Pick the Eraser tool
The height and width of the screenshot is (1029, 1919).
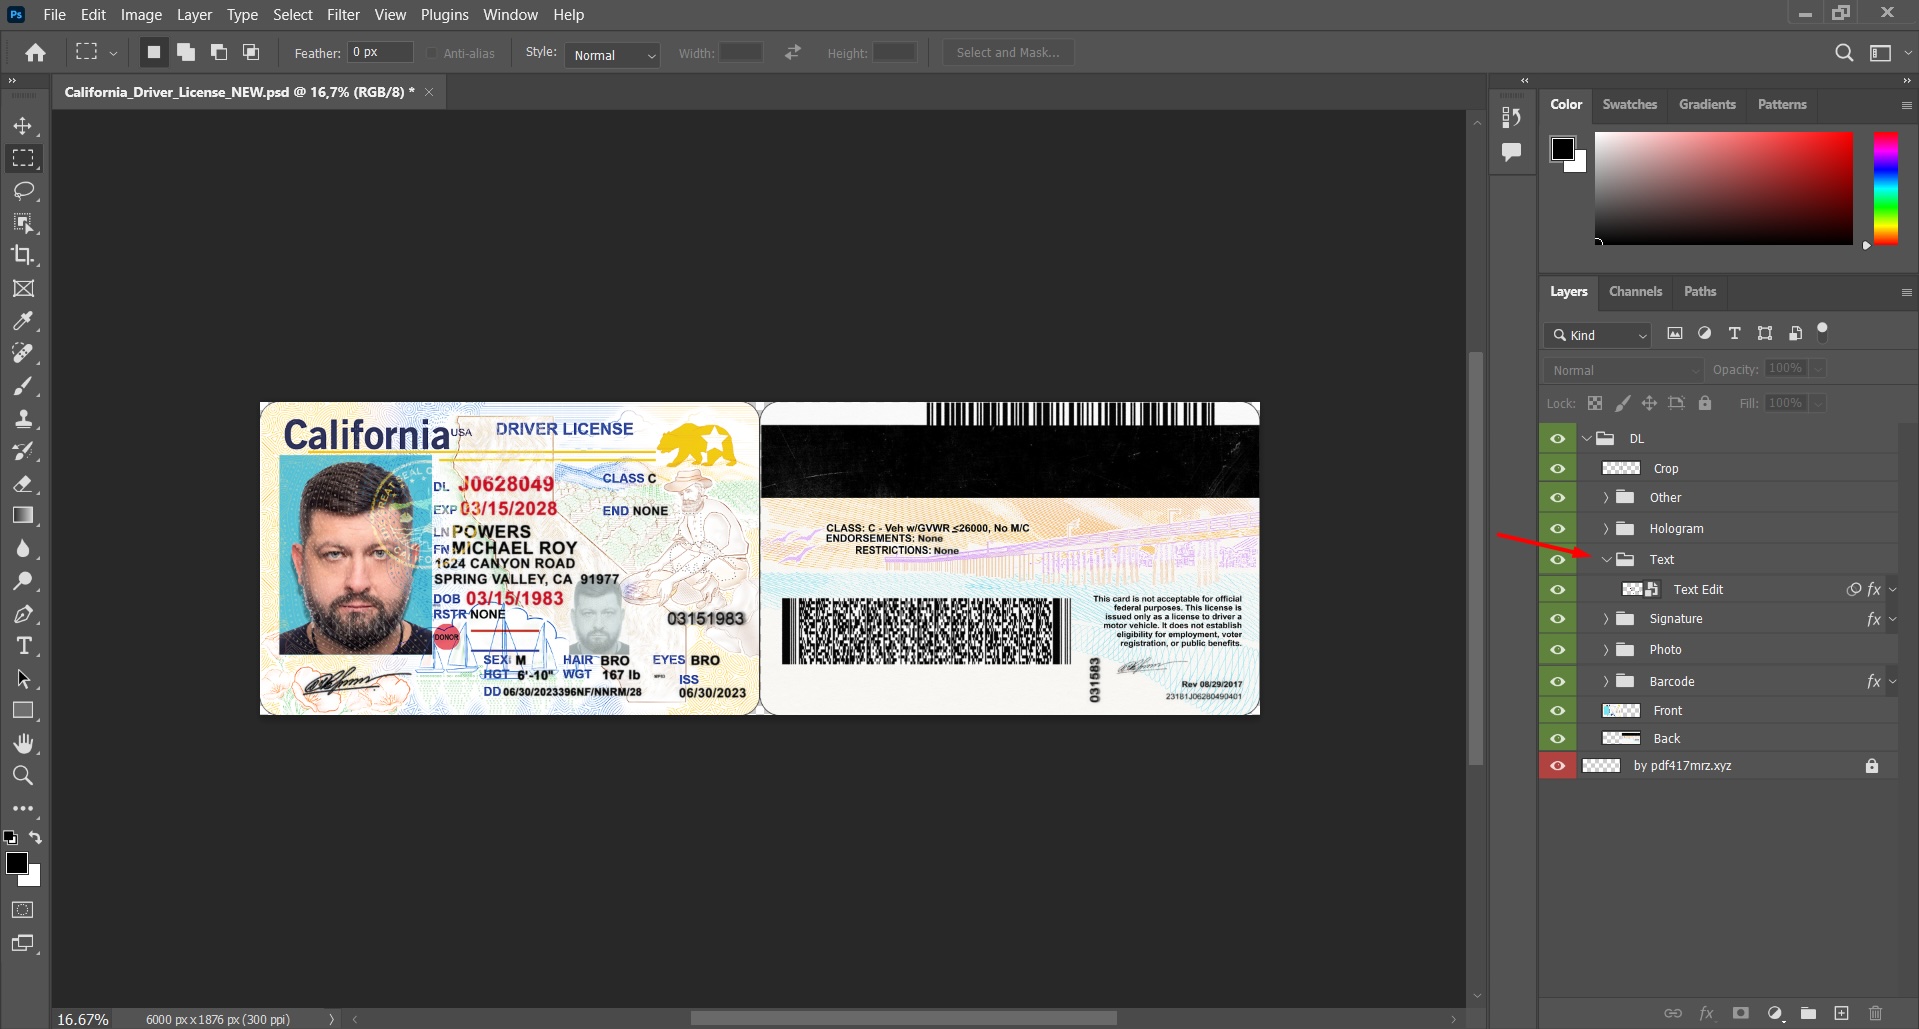click(x=24, y=484)
